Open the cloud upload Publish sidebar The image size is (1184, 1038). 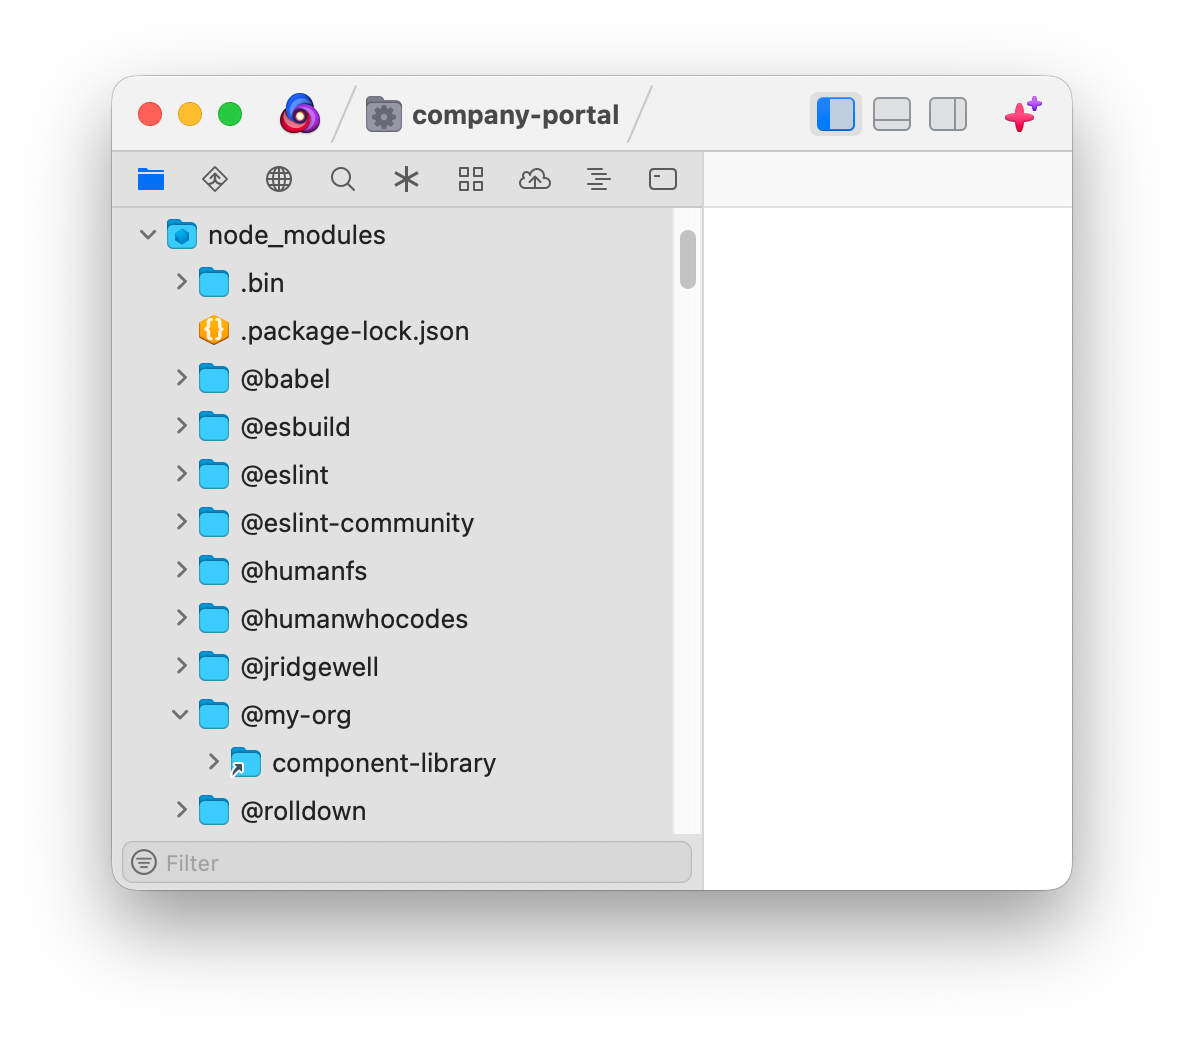coord(535,179)
